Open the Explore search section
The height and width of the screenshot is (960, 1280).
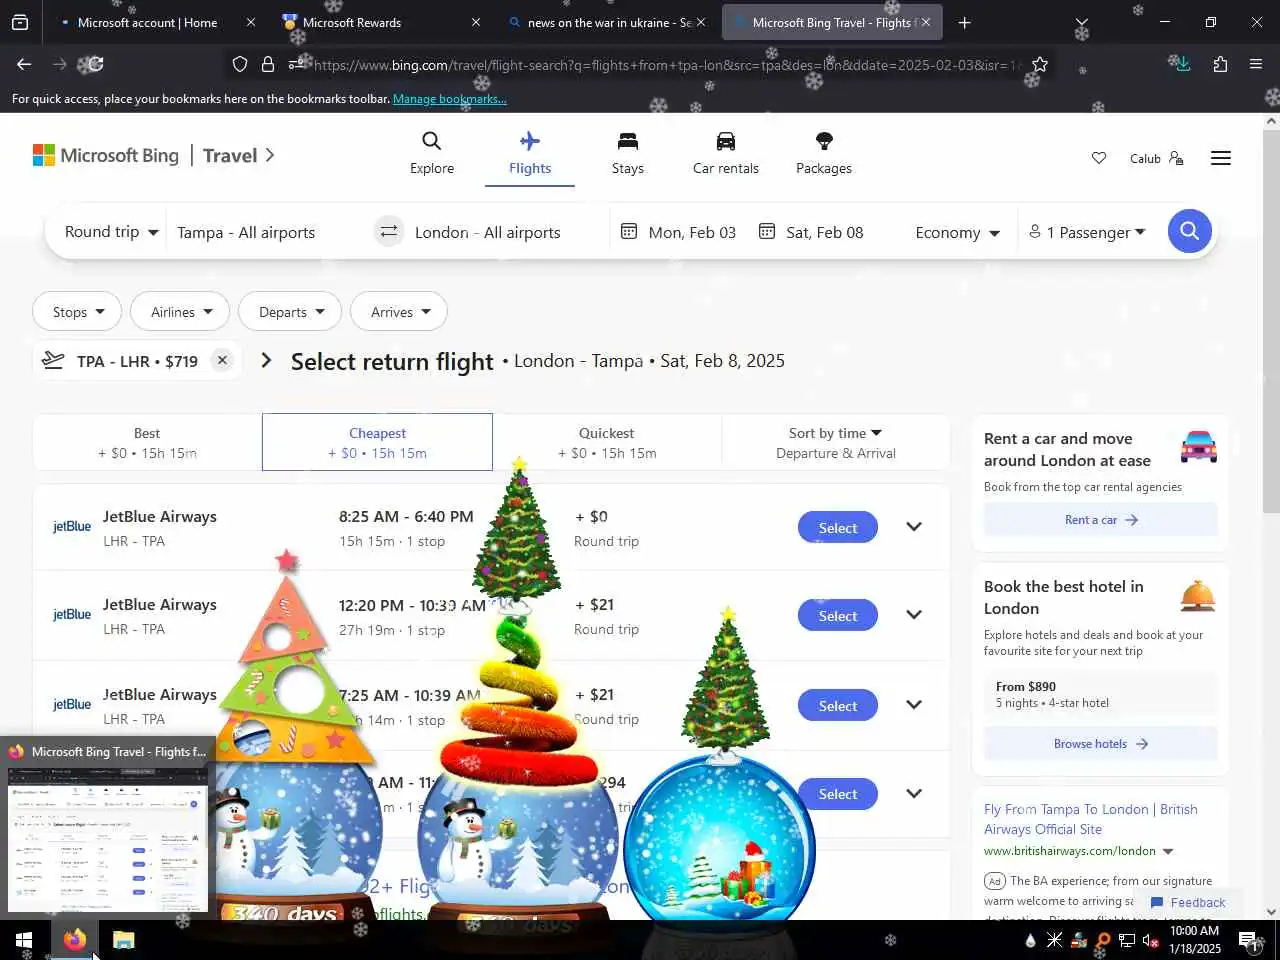431,153
